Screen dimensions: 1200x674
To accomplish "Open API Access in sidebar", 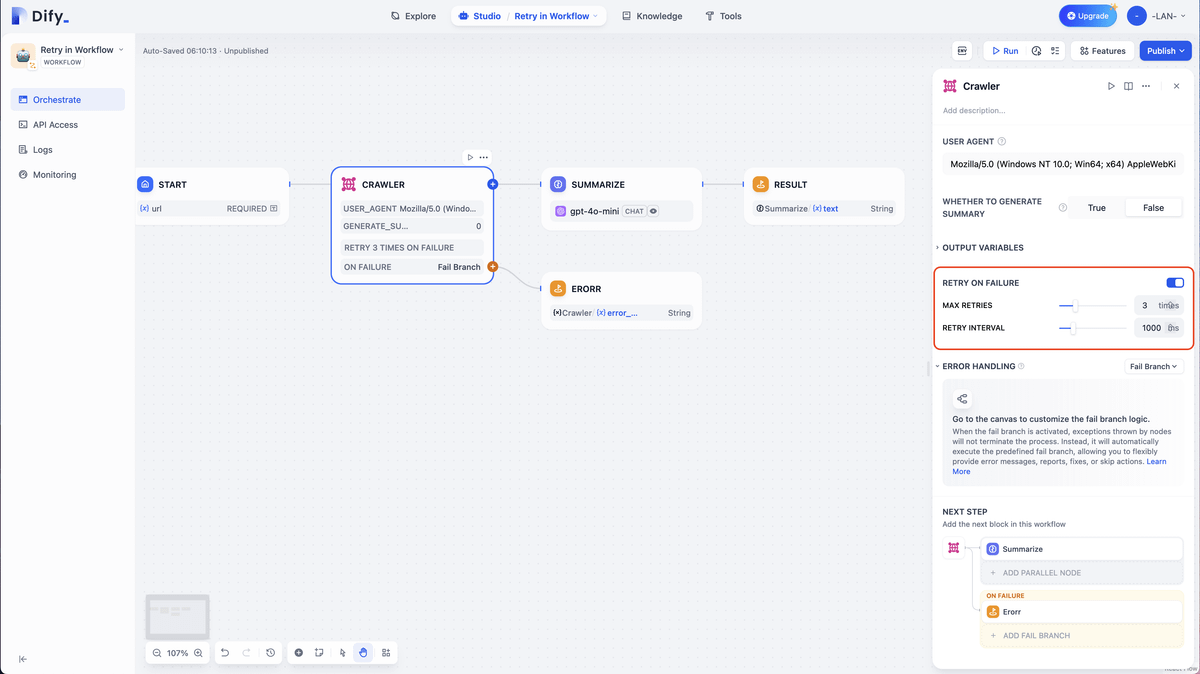I will [x=68, y=125].
